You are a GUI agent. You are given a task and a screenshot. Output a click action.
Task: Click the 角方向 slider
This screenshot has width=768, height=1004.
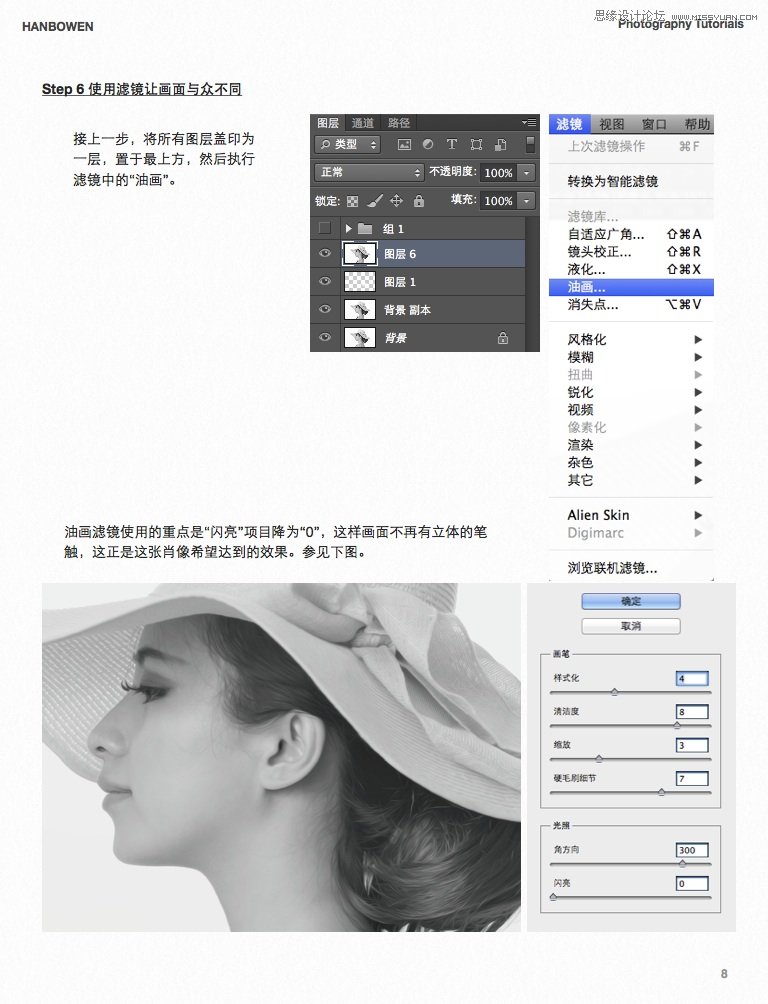(x=630, y=864)
